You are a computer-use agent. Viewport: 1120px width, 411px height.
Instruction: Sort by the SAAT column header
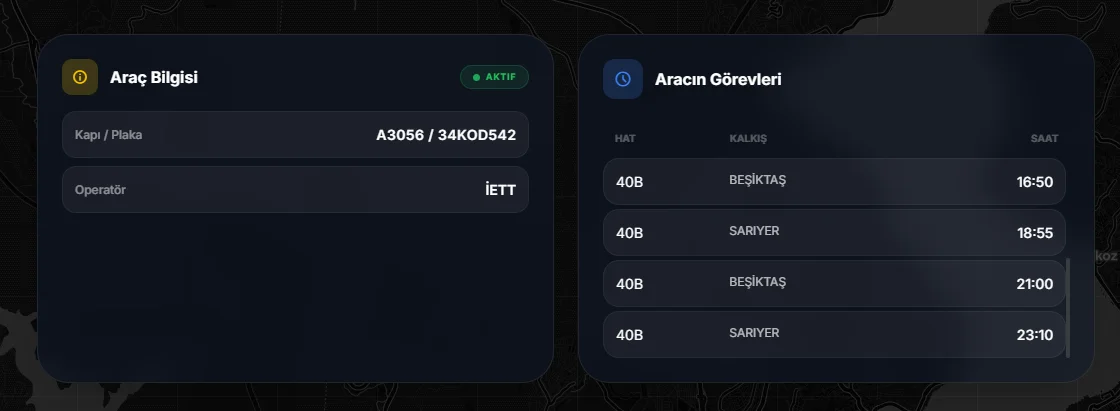click(1044, 138)
